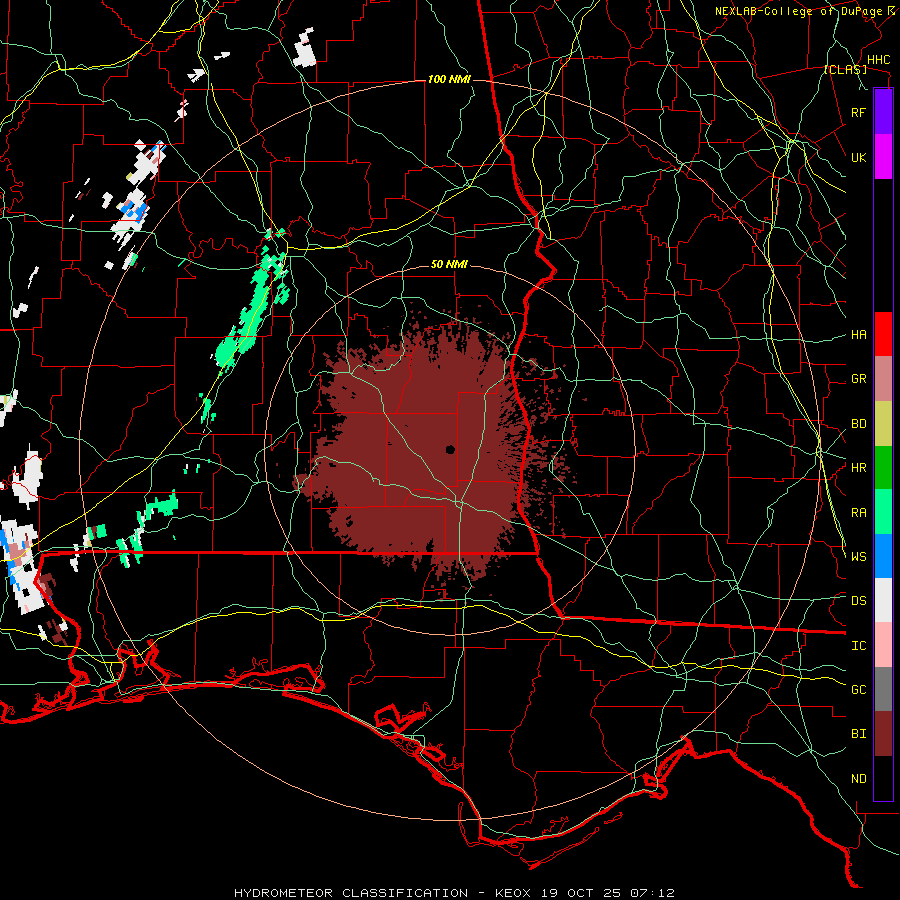Click the Hydrometeor Classification KEOX timestamp caption

(454, 893)
